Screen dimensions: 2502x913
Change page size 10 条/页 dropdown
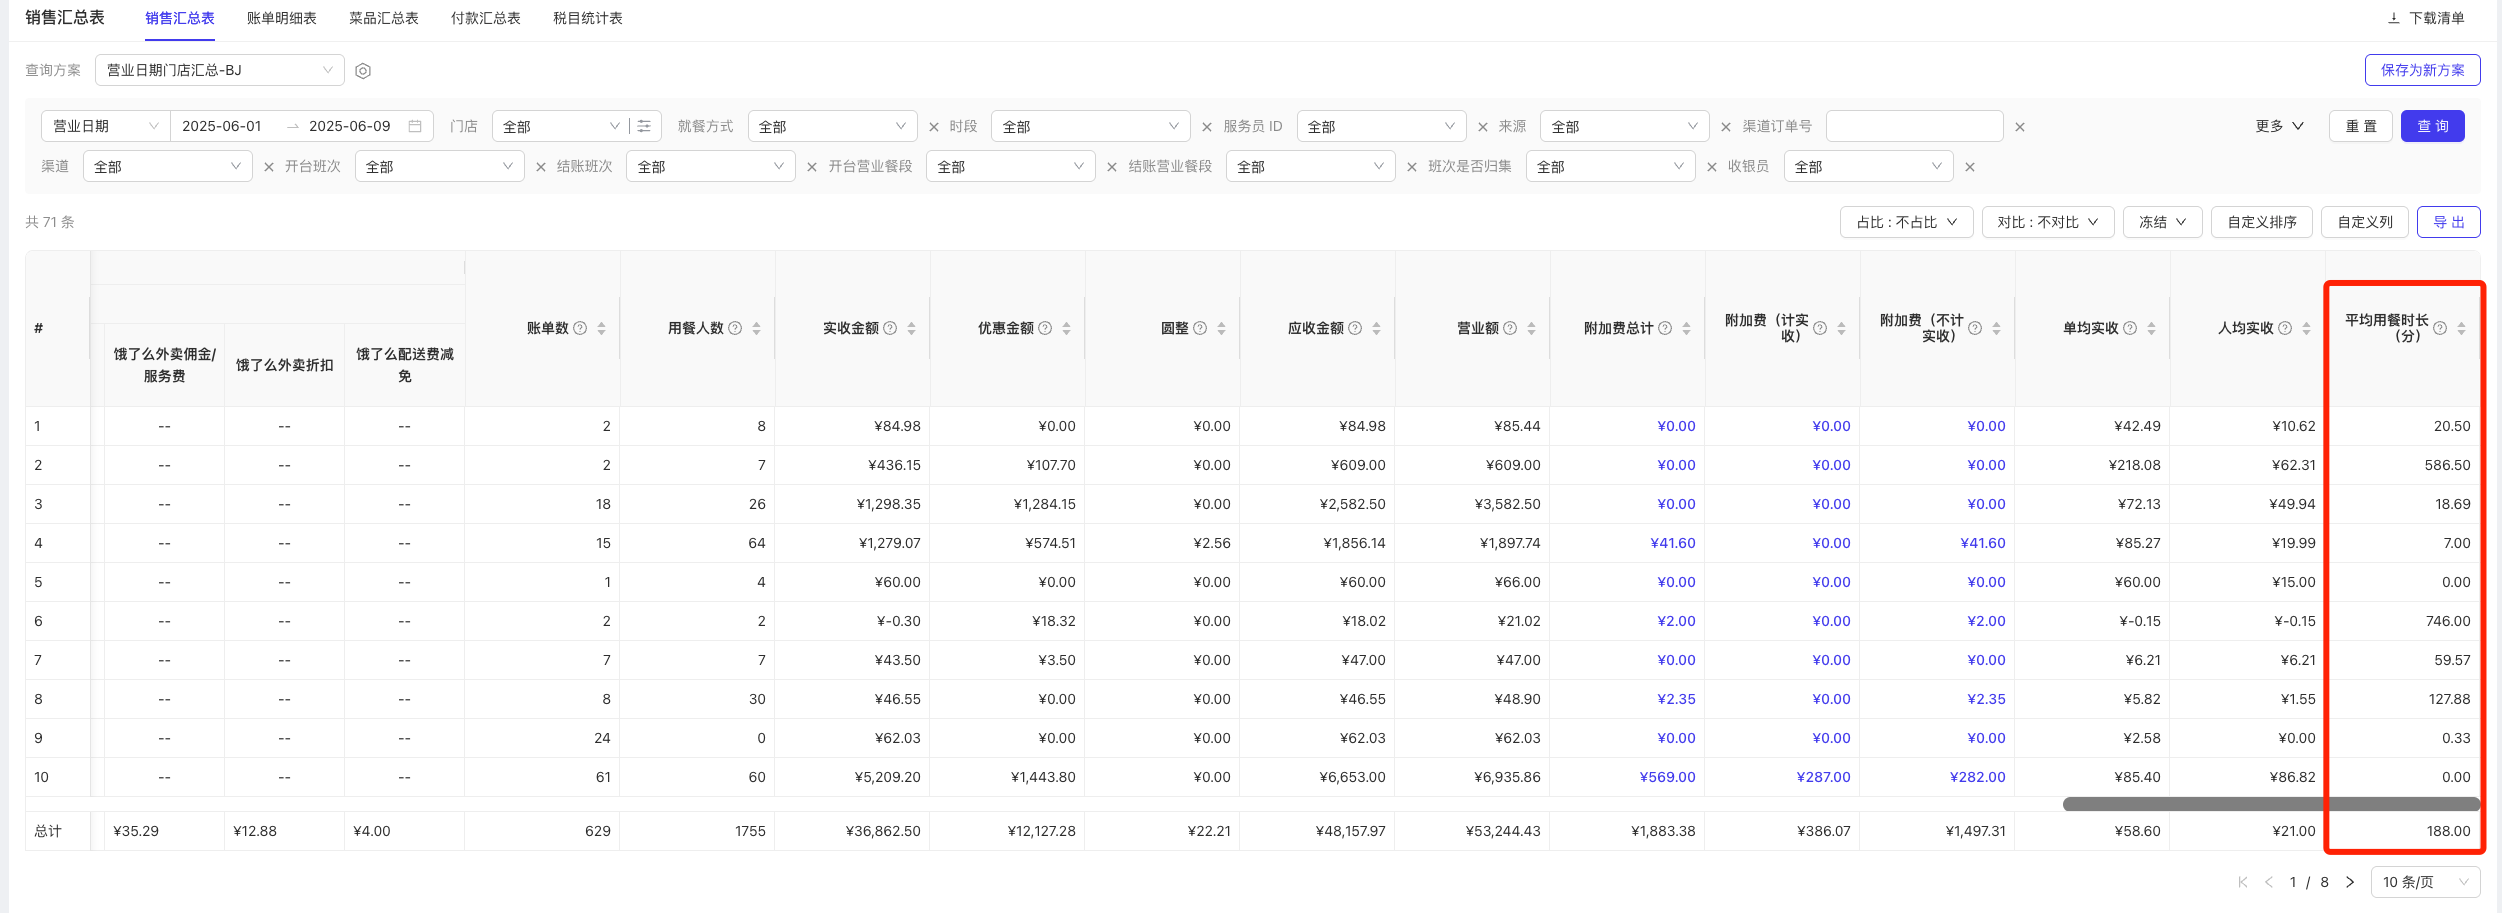(x=2425, y=882)
